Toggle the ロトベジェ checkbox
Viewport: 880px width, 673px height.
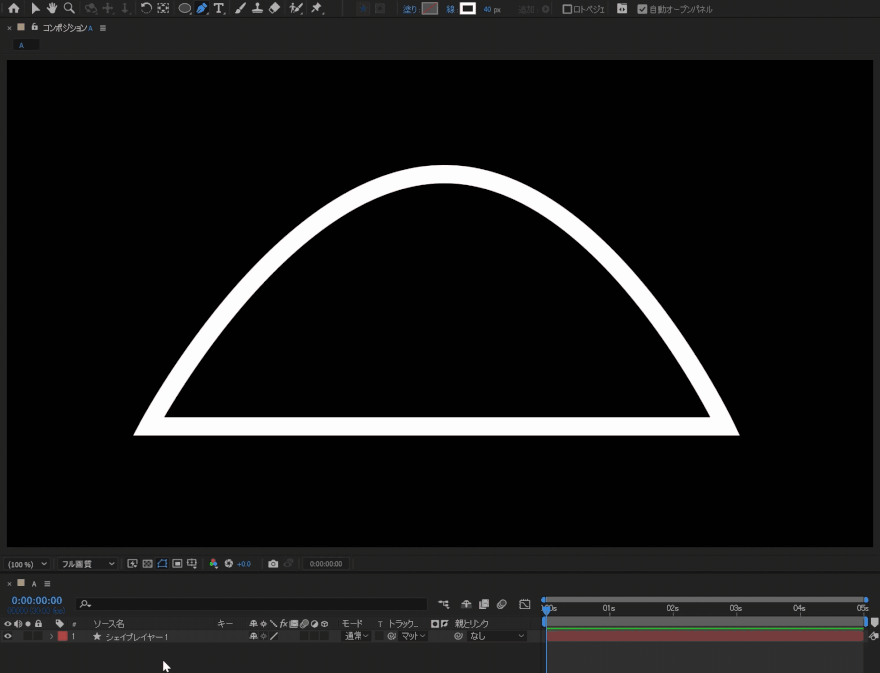(x=567, y=9)
